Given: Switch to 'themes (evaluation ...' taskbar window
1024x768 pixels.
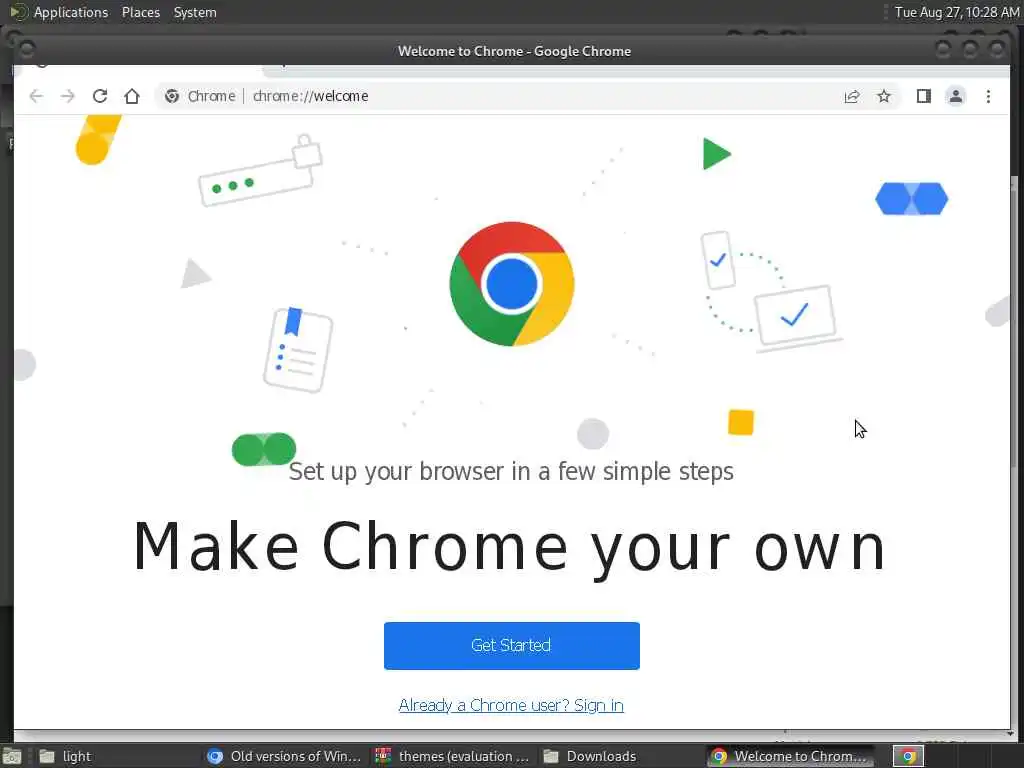Looking at the screenshot, I should tap(452, 756).
